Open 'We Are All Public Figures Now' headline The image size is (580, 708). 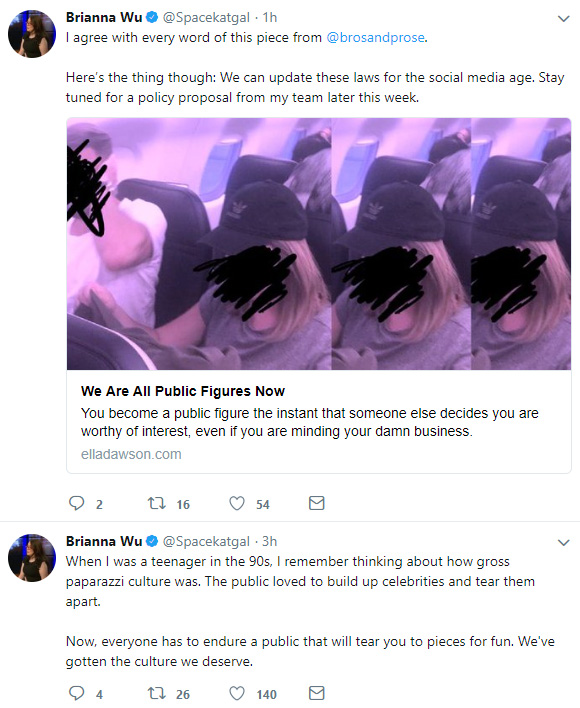(x=183, y=391)
